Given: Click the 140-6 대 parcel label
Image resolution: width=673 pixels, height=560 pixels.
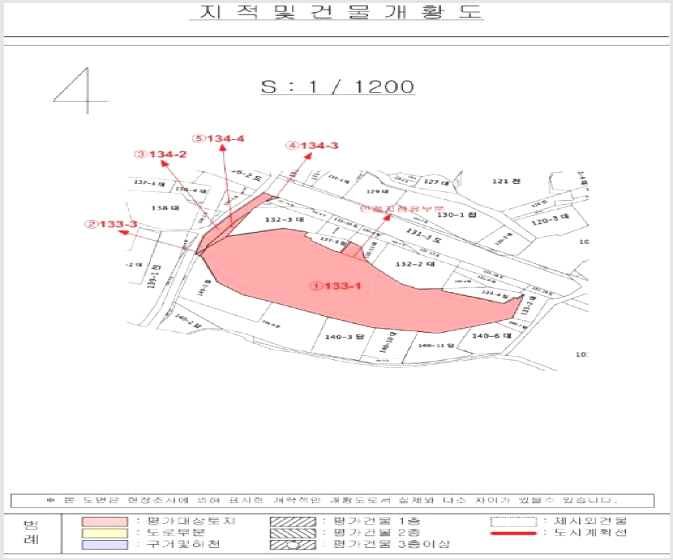Looking at the screenshot, I should pyautogui.click(x=492, y=336).
